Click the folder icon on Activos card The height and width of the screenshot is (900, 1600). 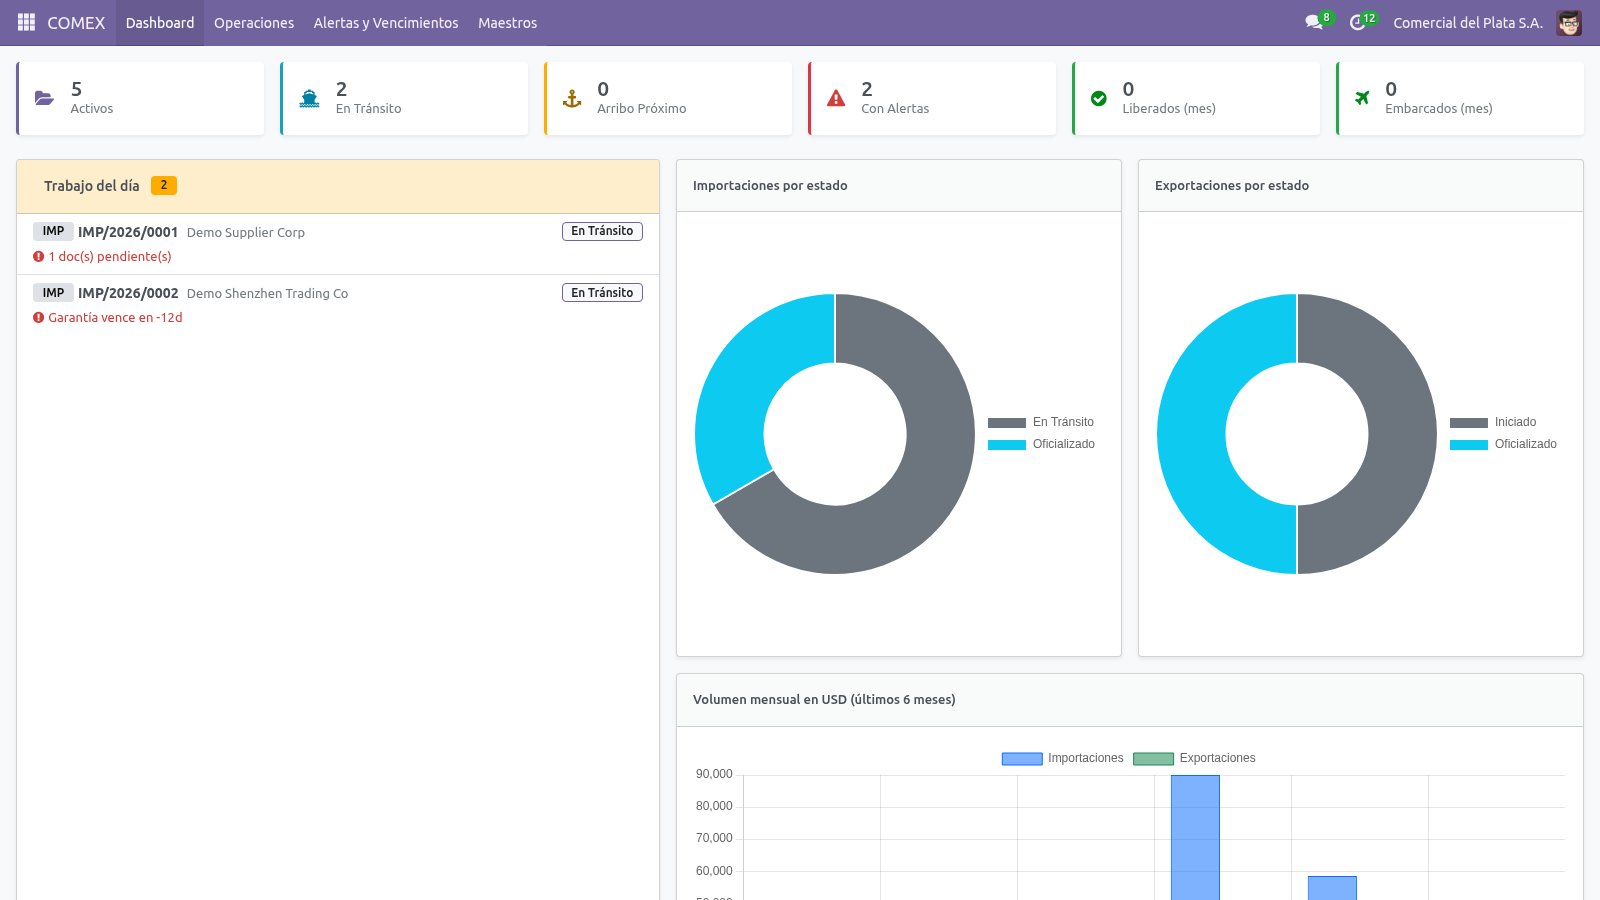point(44,98)
